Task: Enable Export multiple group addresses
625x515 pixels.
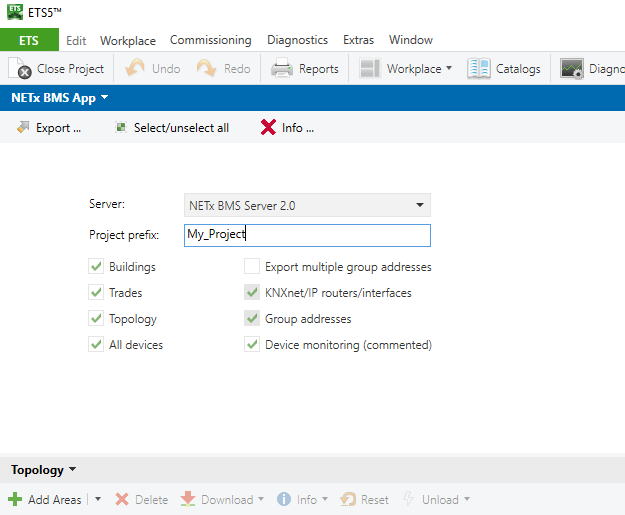Action: coord(252,266)
